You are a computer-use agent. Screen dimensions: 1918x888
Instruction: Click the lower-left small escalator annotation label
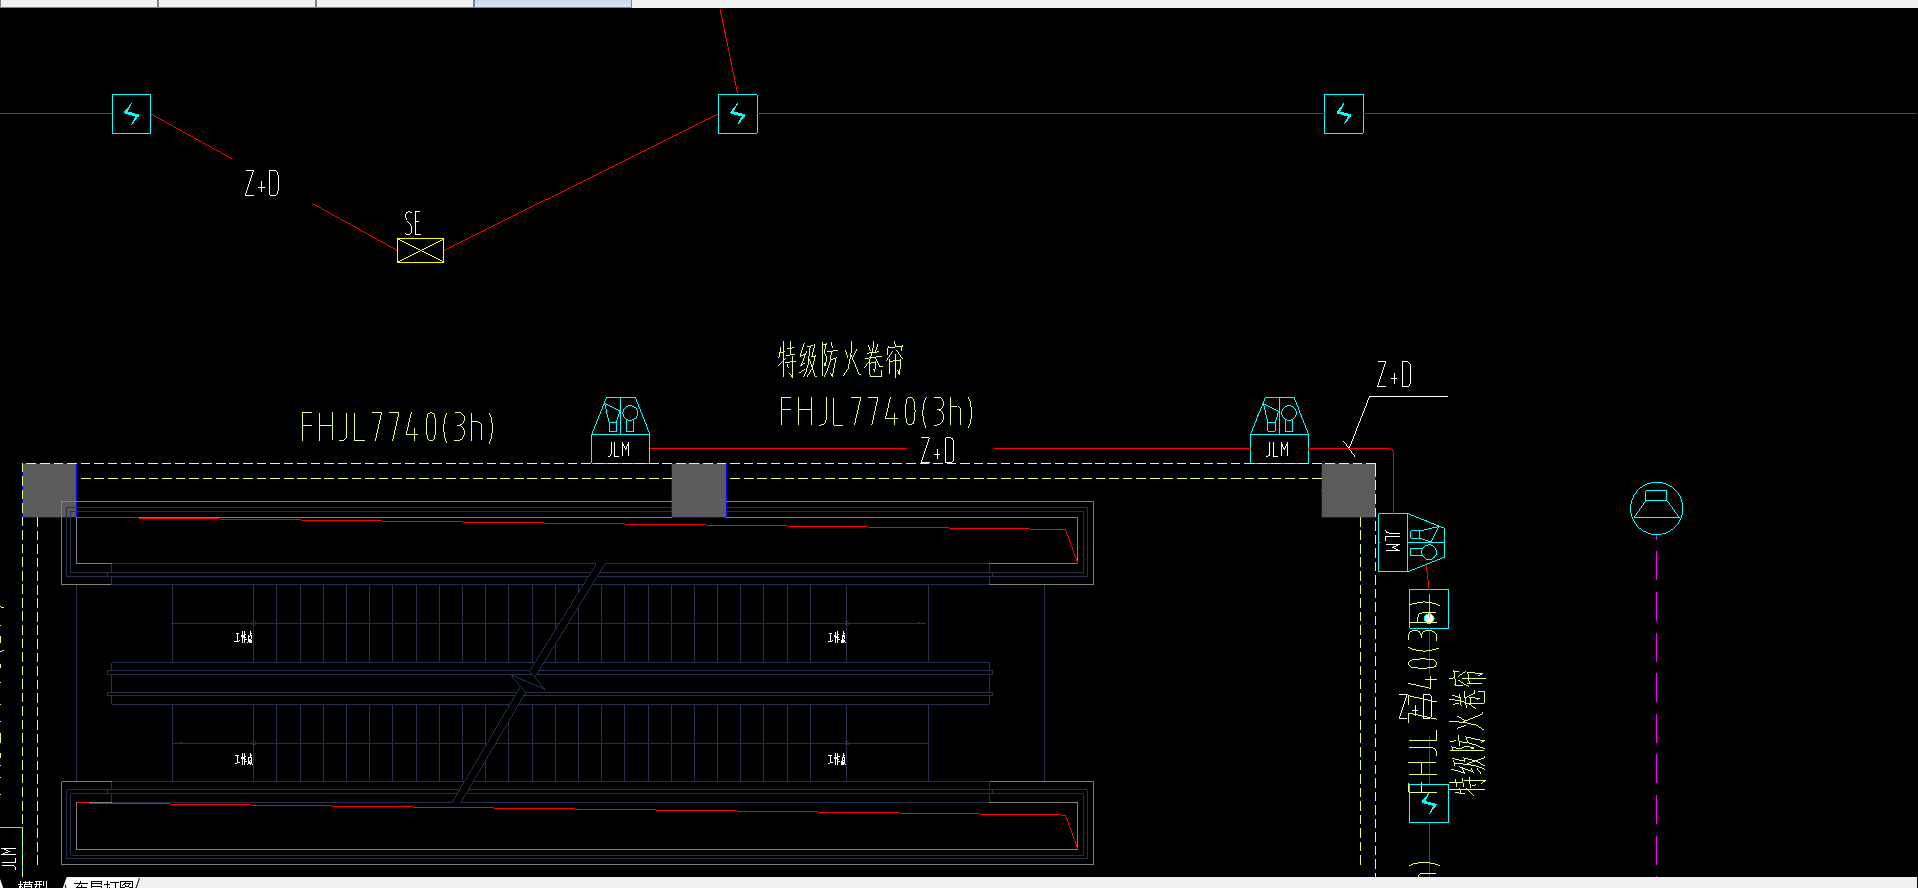[244, 759]
